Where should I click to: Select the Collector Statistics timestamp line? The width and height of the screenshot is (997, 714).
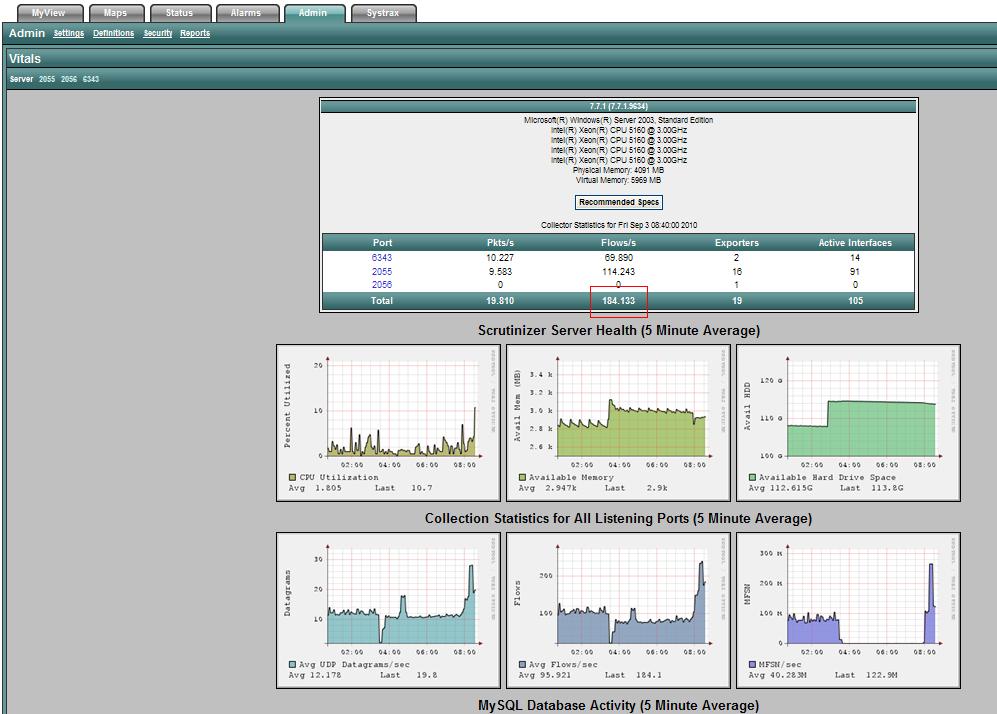click(619, 225)
